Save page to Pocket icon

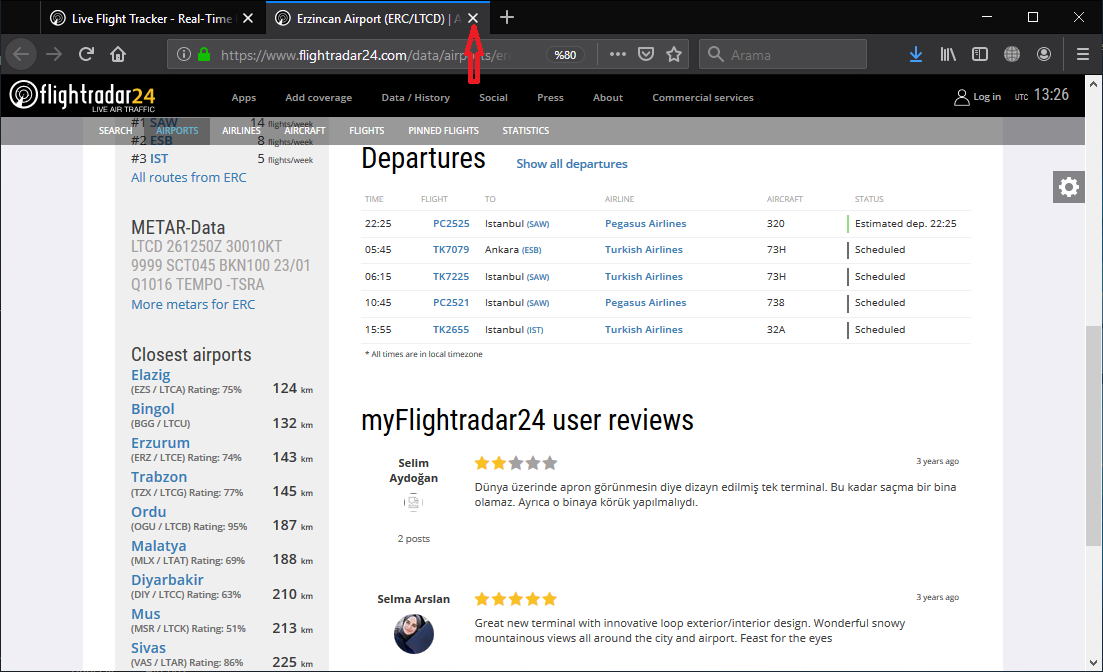pos(646,54)
